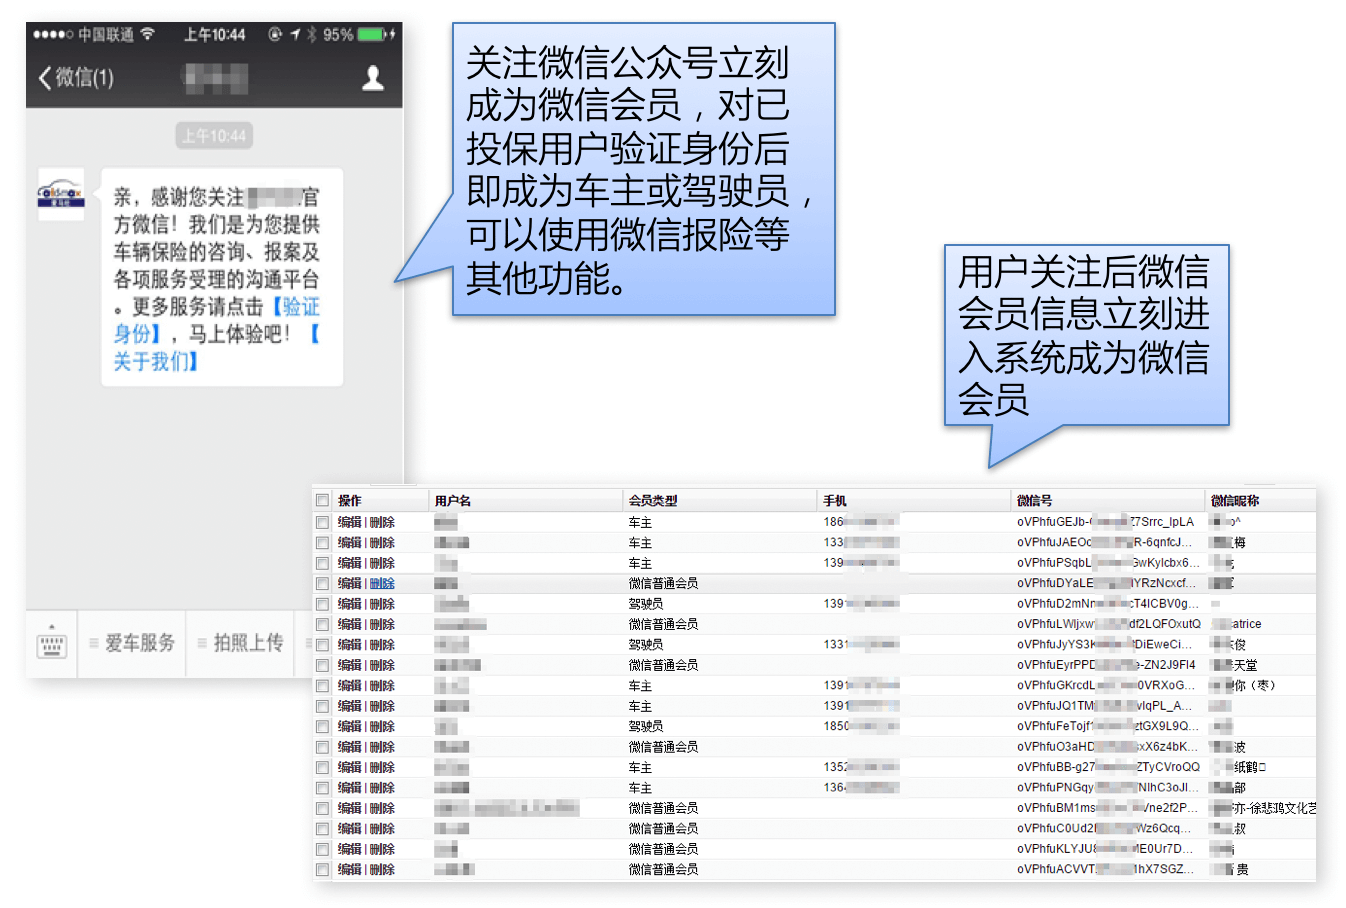
Task: Check the row with 微信号 oVPhfuJyYS3k
Action: pos(322,645)
